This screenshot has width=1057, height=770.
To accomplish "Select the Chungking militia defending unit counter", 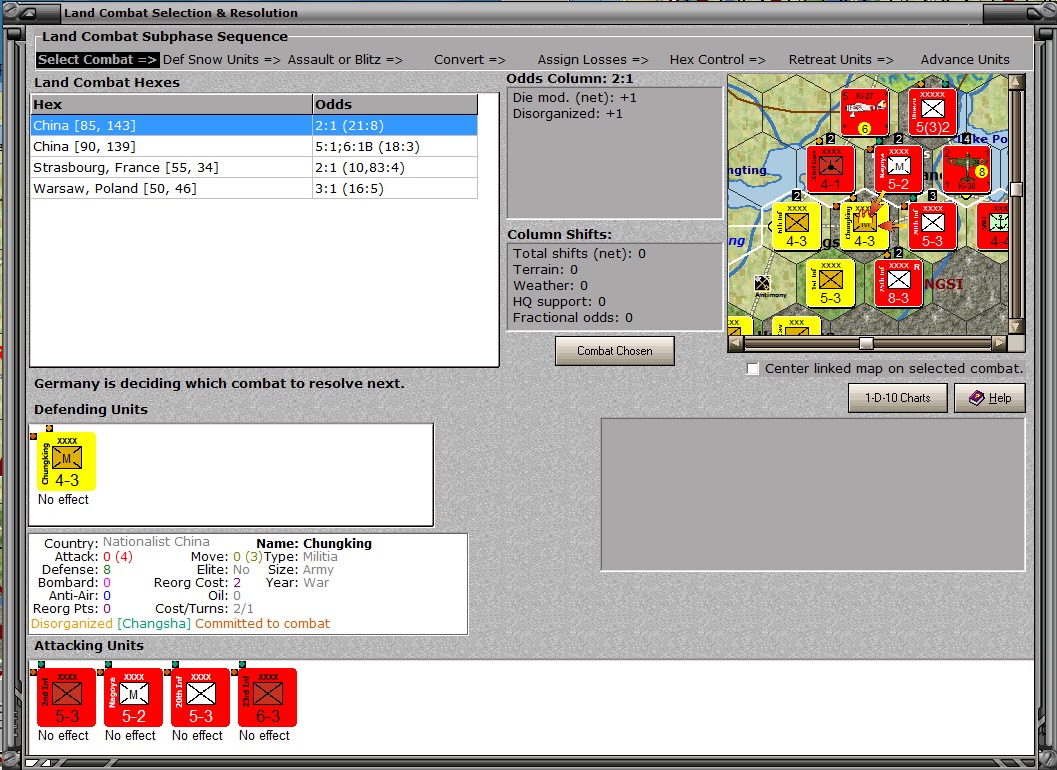I will pyautogui.click(x=66, y=461).
